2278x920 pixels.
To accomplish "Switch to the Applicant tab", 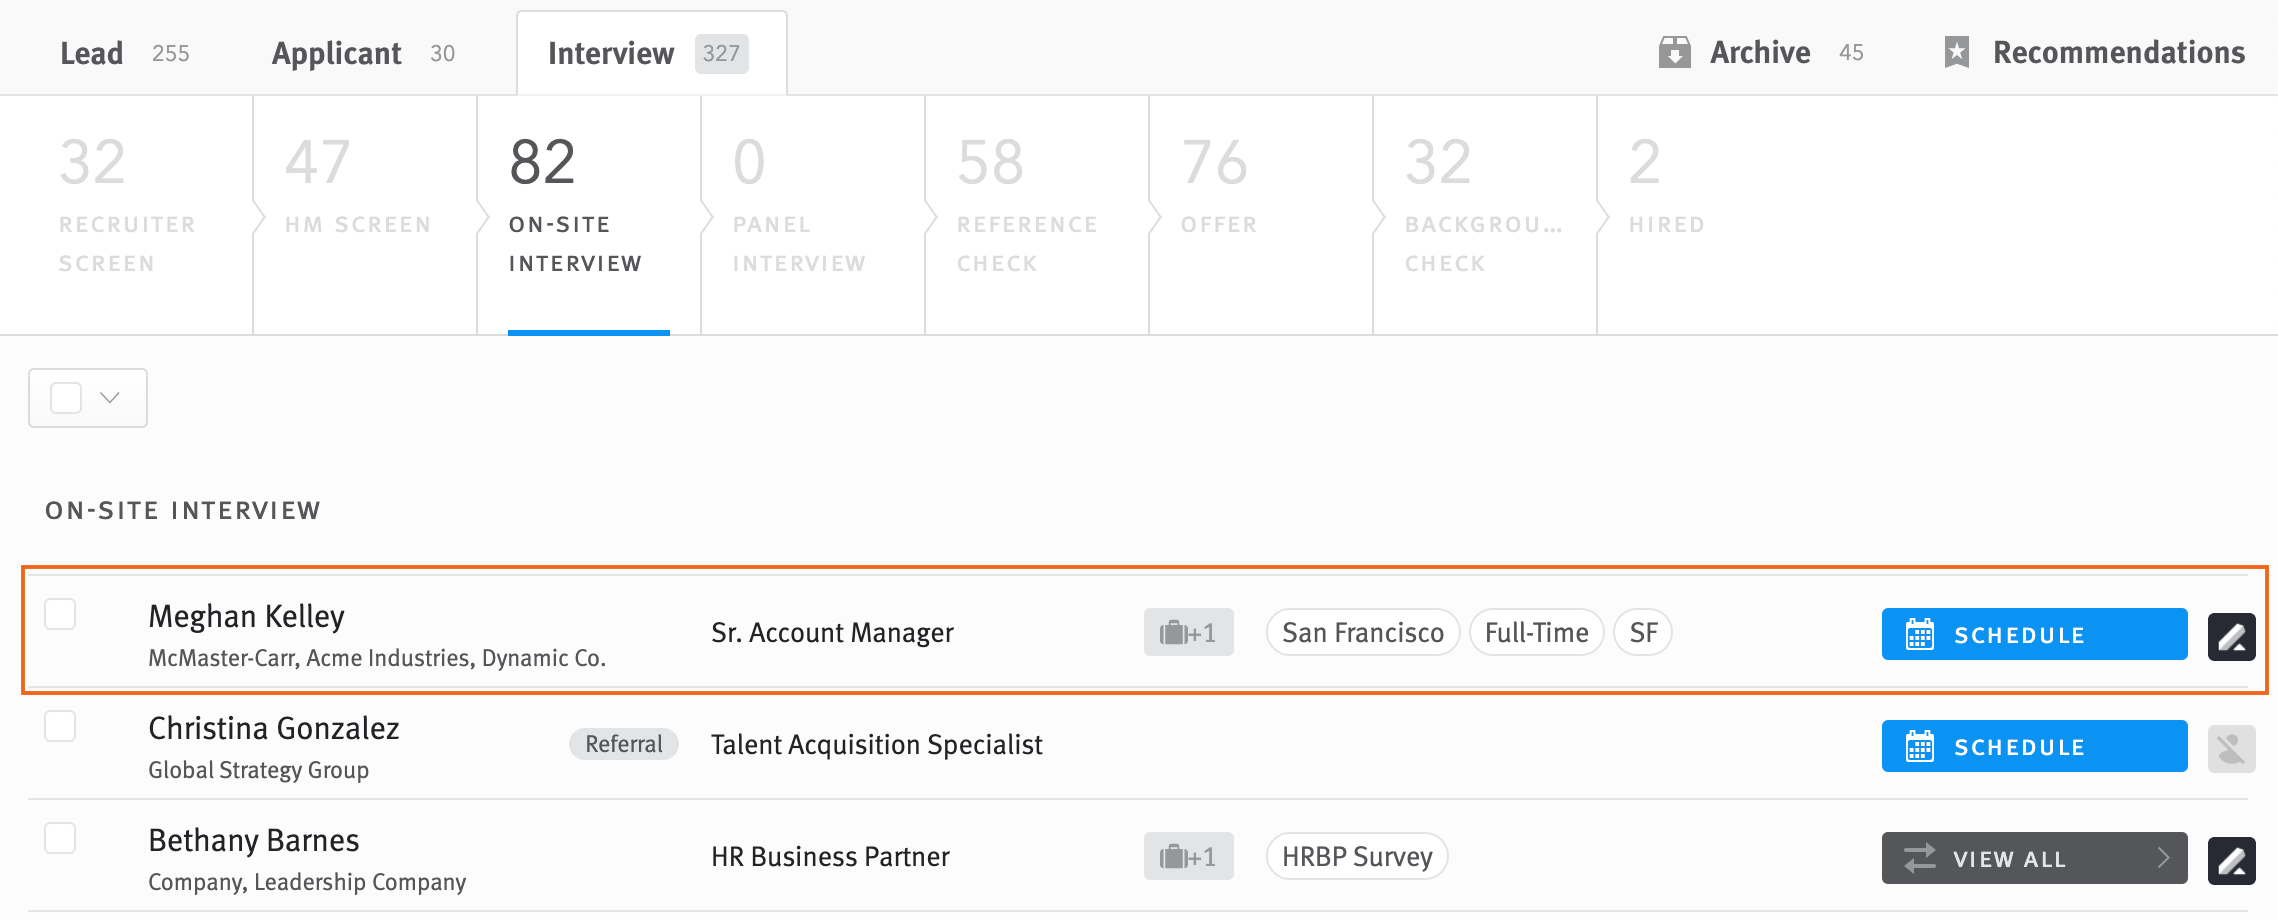I will pos(336,52).
